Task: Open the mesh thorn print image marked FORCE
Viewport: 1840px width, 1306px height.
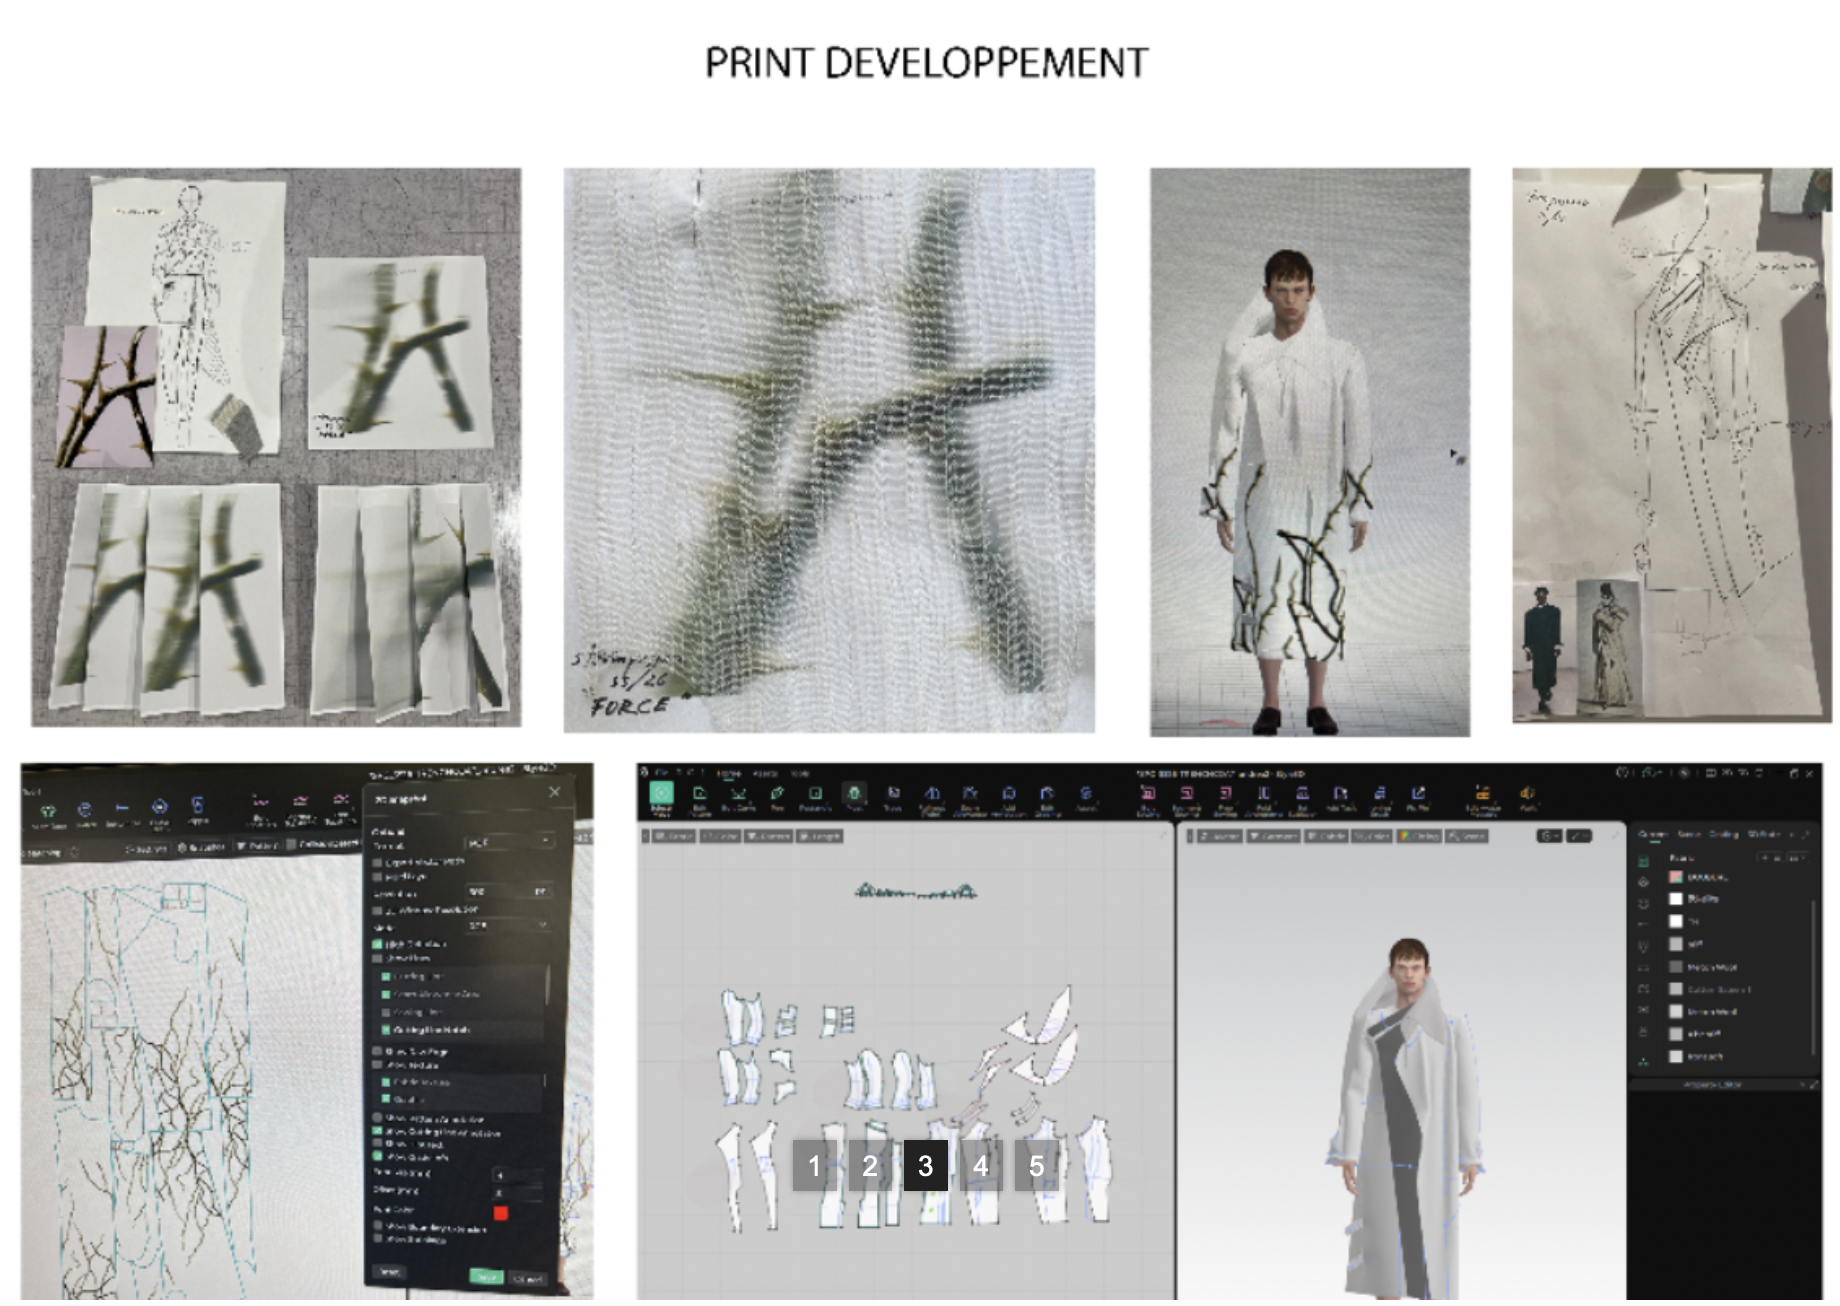Action: click(829, 450)
